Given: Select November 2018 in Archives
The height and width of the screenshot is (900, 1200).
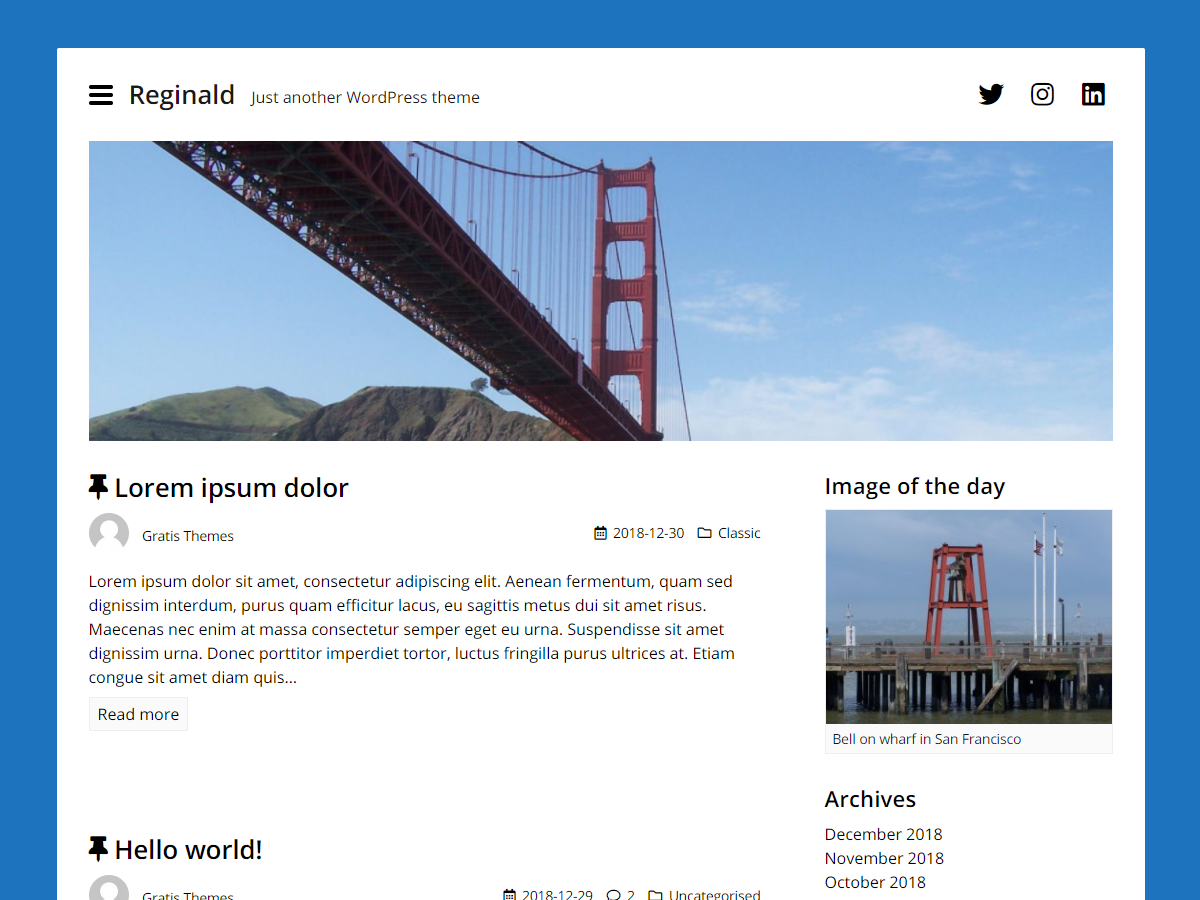Looking at the screenshot, I should point(884,858).
